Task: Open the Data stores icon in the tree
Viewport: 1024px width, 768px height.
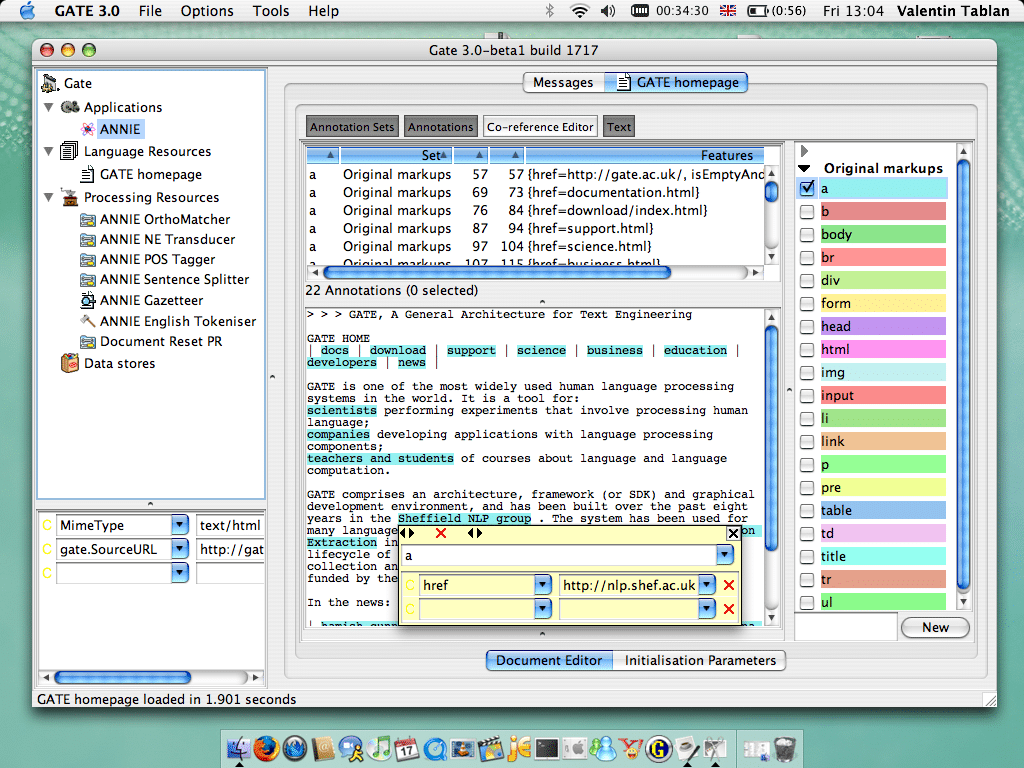Action: [68, 362]
